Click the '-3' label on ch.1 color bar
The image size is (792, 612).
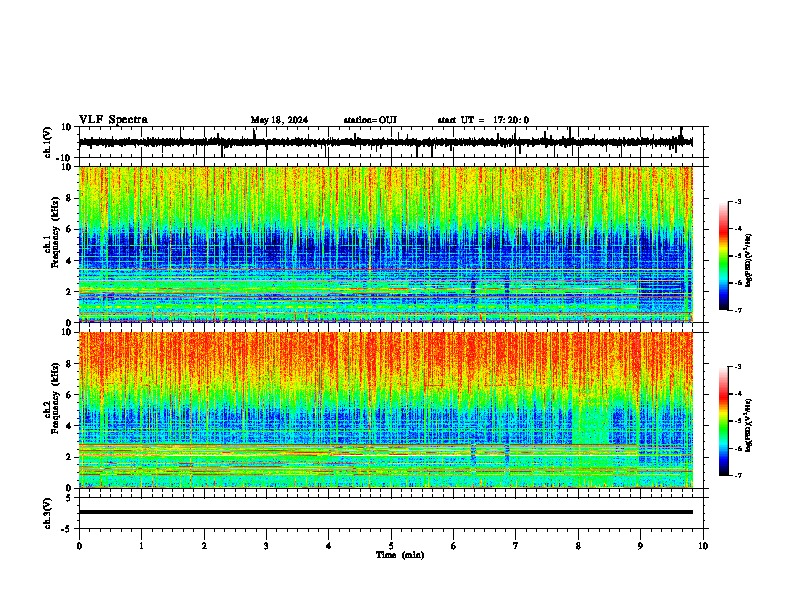click(737, 202)
